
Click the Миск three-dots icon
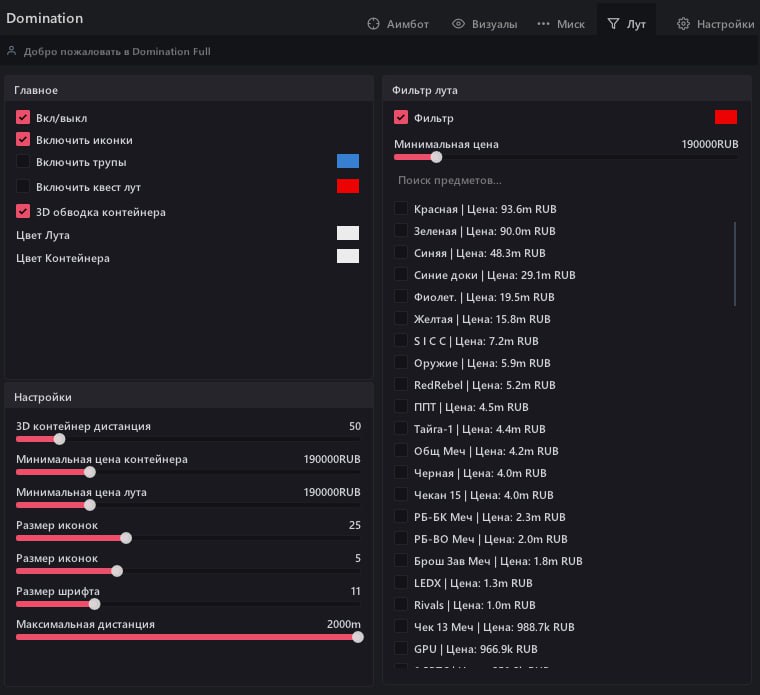[543, 24]
